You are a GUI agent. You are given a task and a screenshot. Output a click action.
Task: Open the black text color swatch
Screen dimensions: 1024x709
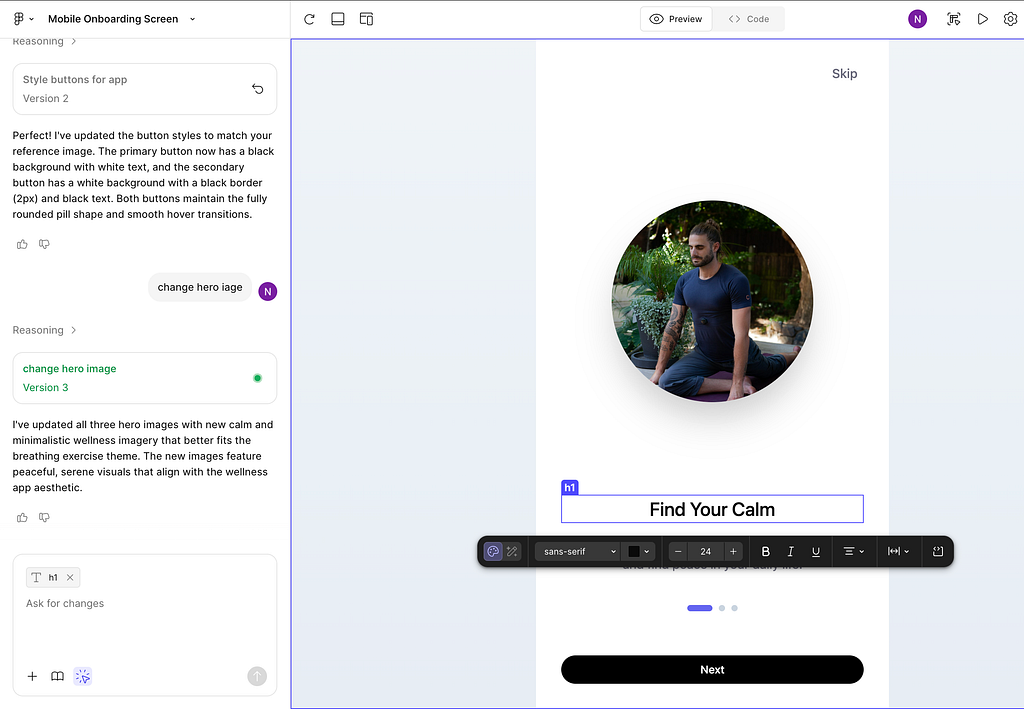point(638,551)
